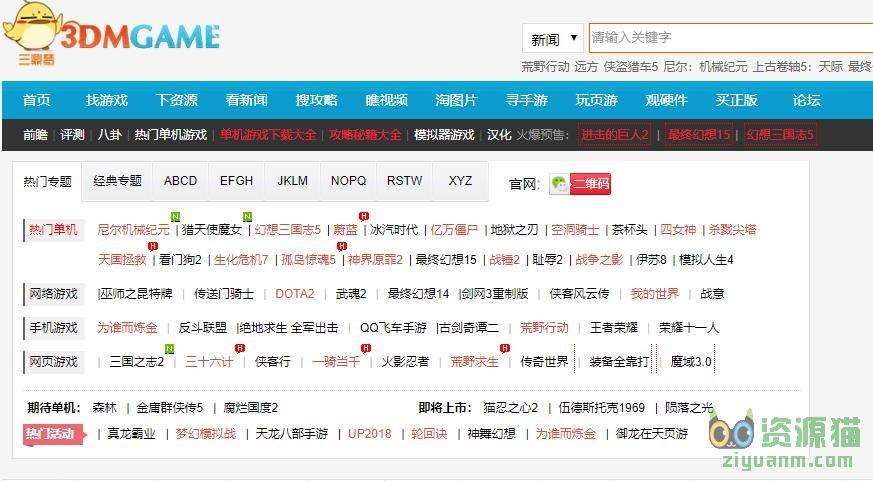873x481 pixels.
Task: Open 进击的巨人2 presale link
Action: pyautogui.click(x=615, y=135)
